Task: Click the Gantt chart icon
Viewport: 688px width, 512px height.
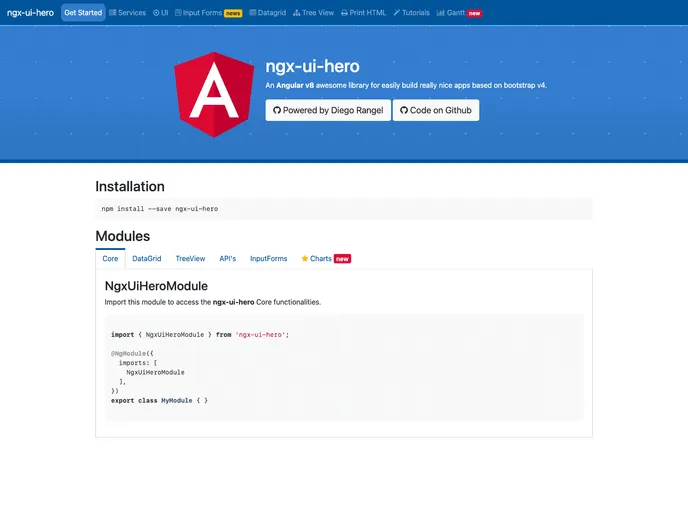Action: click(440, 13)
